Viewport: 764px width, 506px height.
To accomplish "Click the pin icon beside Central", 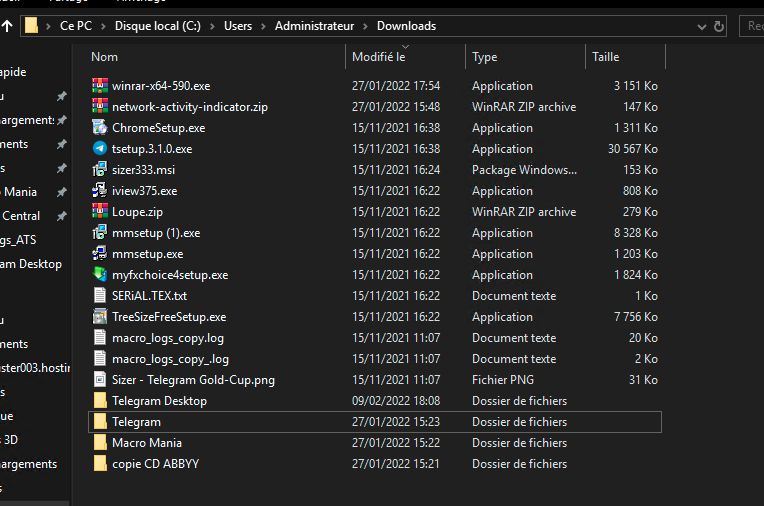I will pos(61,216).
